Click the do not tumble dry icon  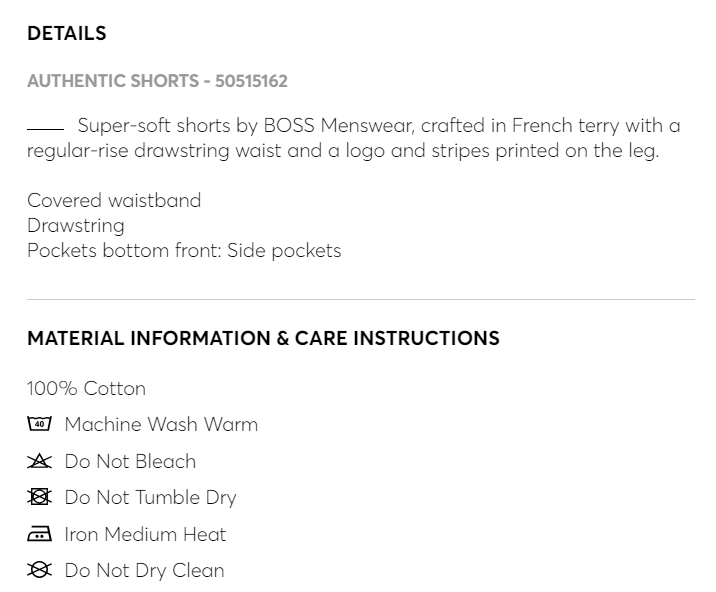[39, 497]
